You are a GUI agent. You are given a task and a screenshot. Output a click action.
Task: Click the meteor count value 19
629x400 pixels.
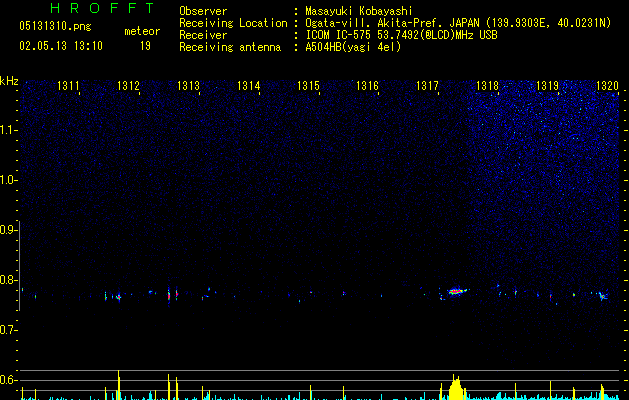[145, 46]
